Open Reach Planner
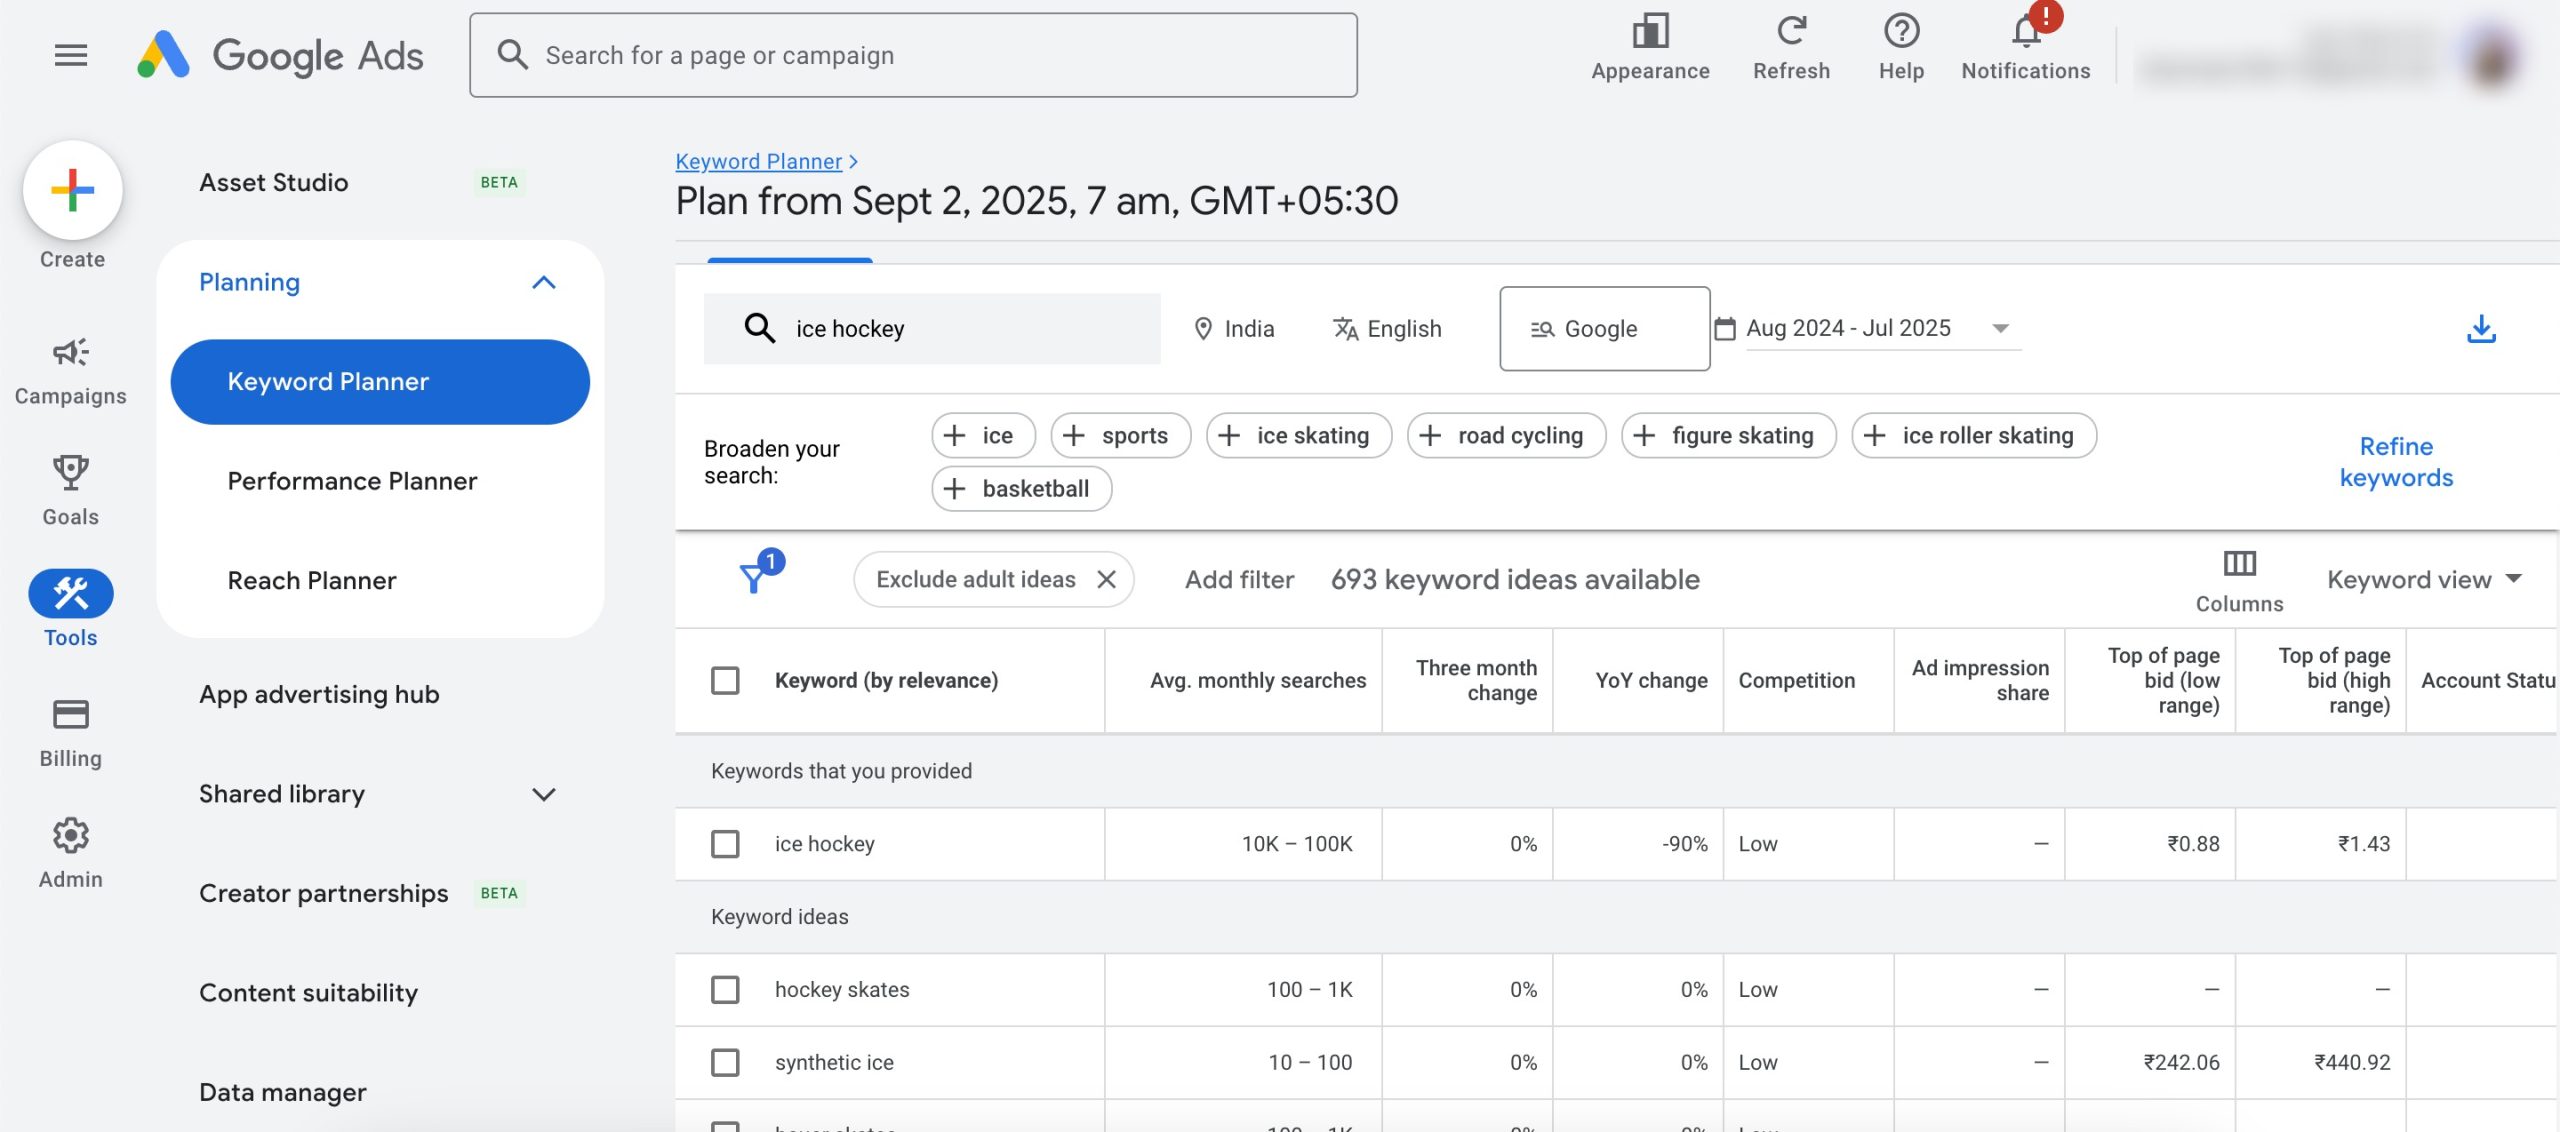 click(312, 581)
